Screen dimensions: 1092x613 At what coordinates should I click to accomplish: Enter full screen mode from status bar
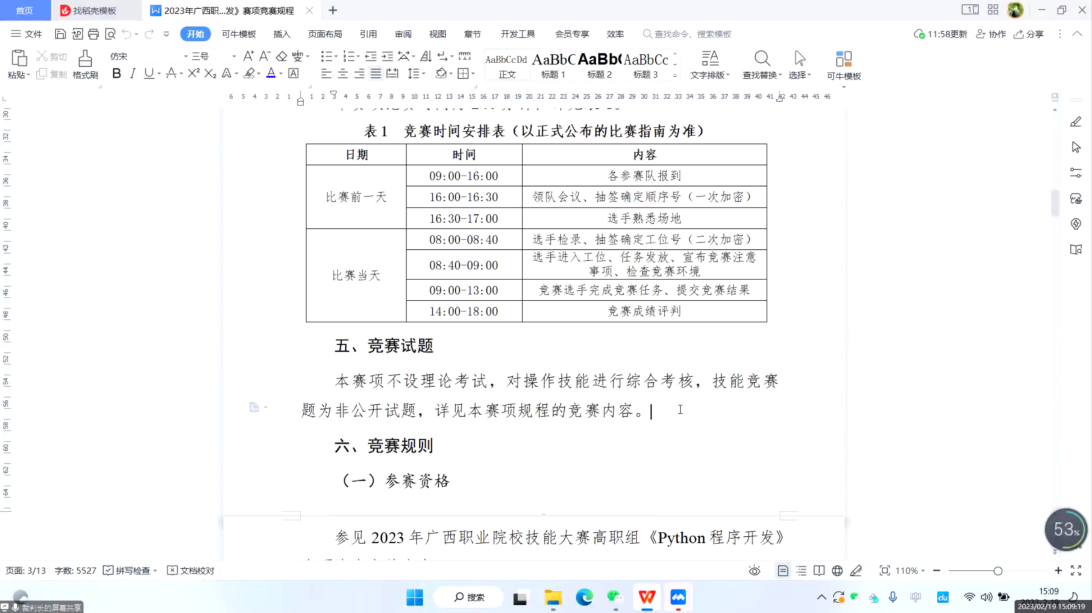tap(1076, 571)
